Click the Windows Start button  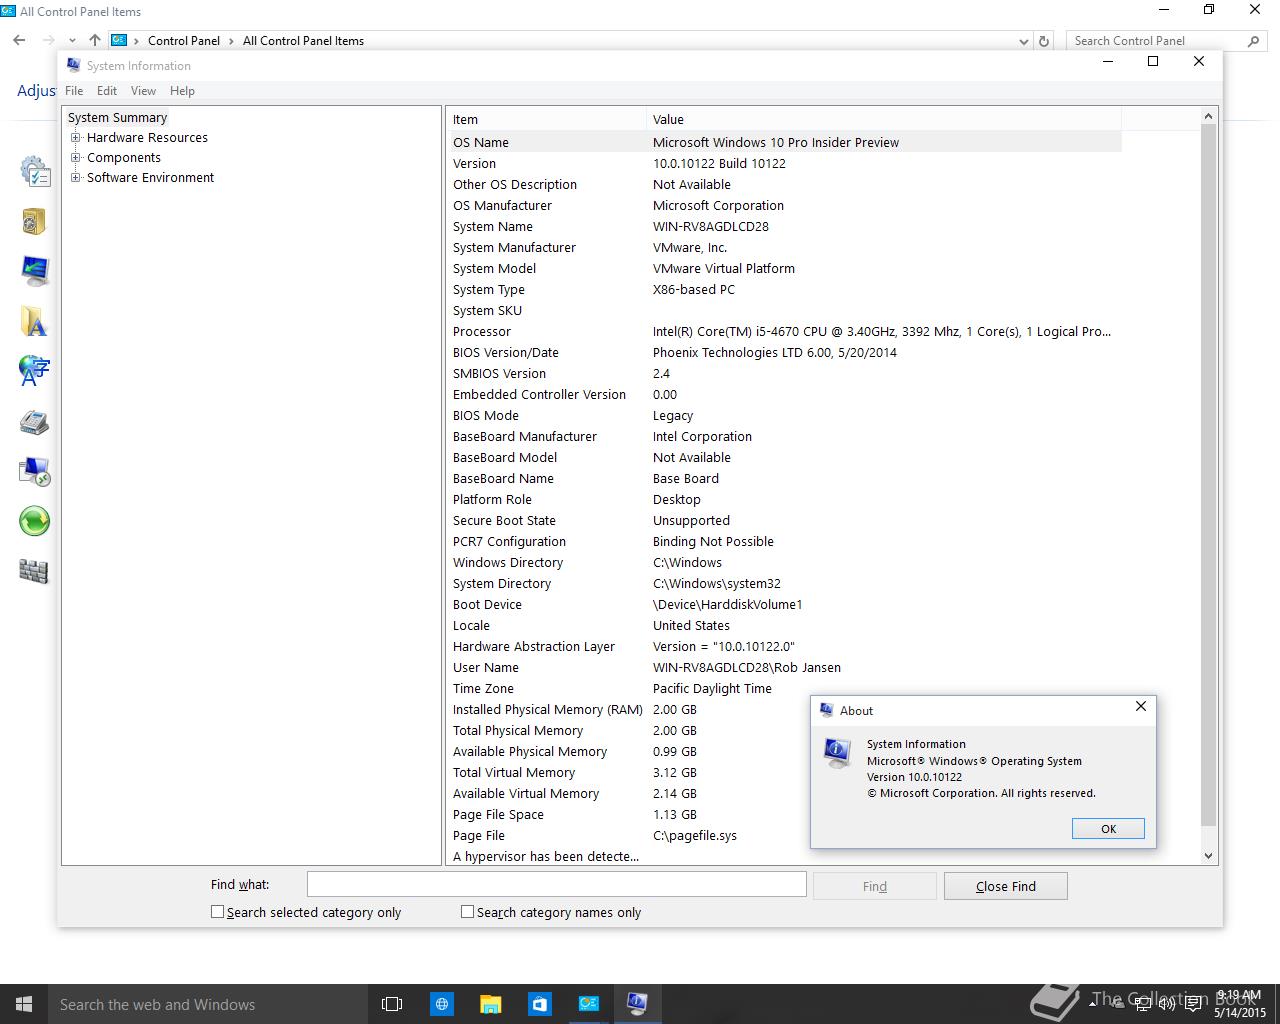pos(24,1004)
